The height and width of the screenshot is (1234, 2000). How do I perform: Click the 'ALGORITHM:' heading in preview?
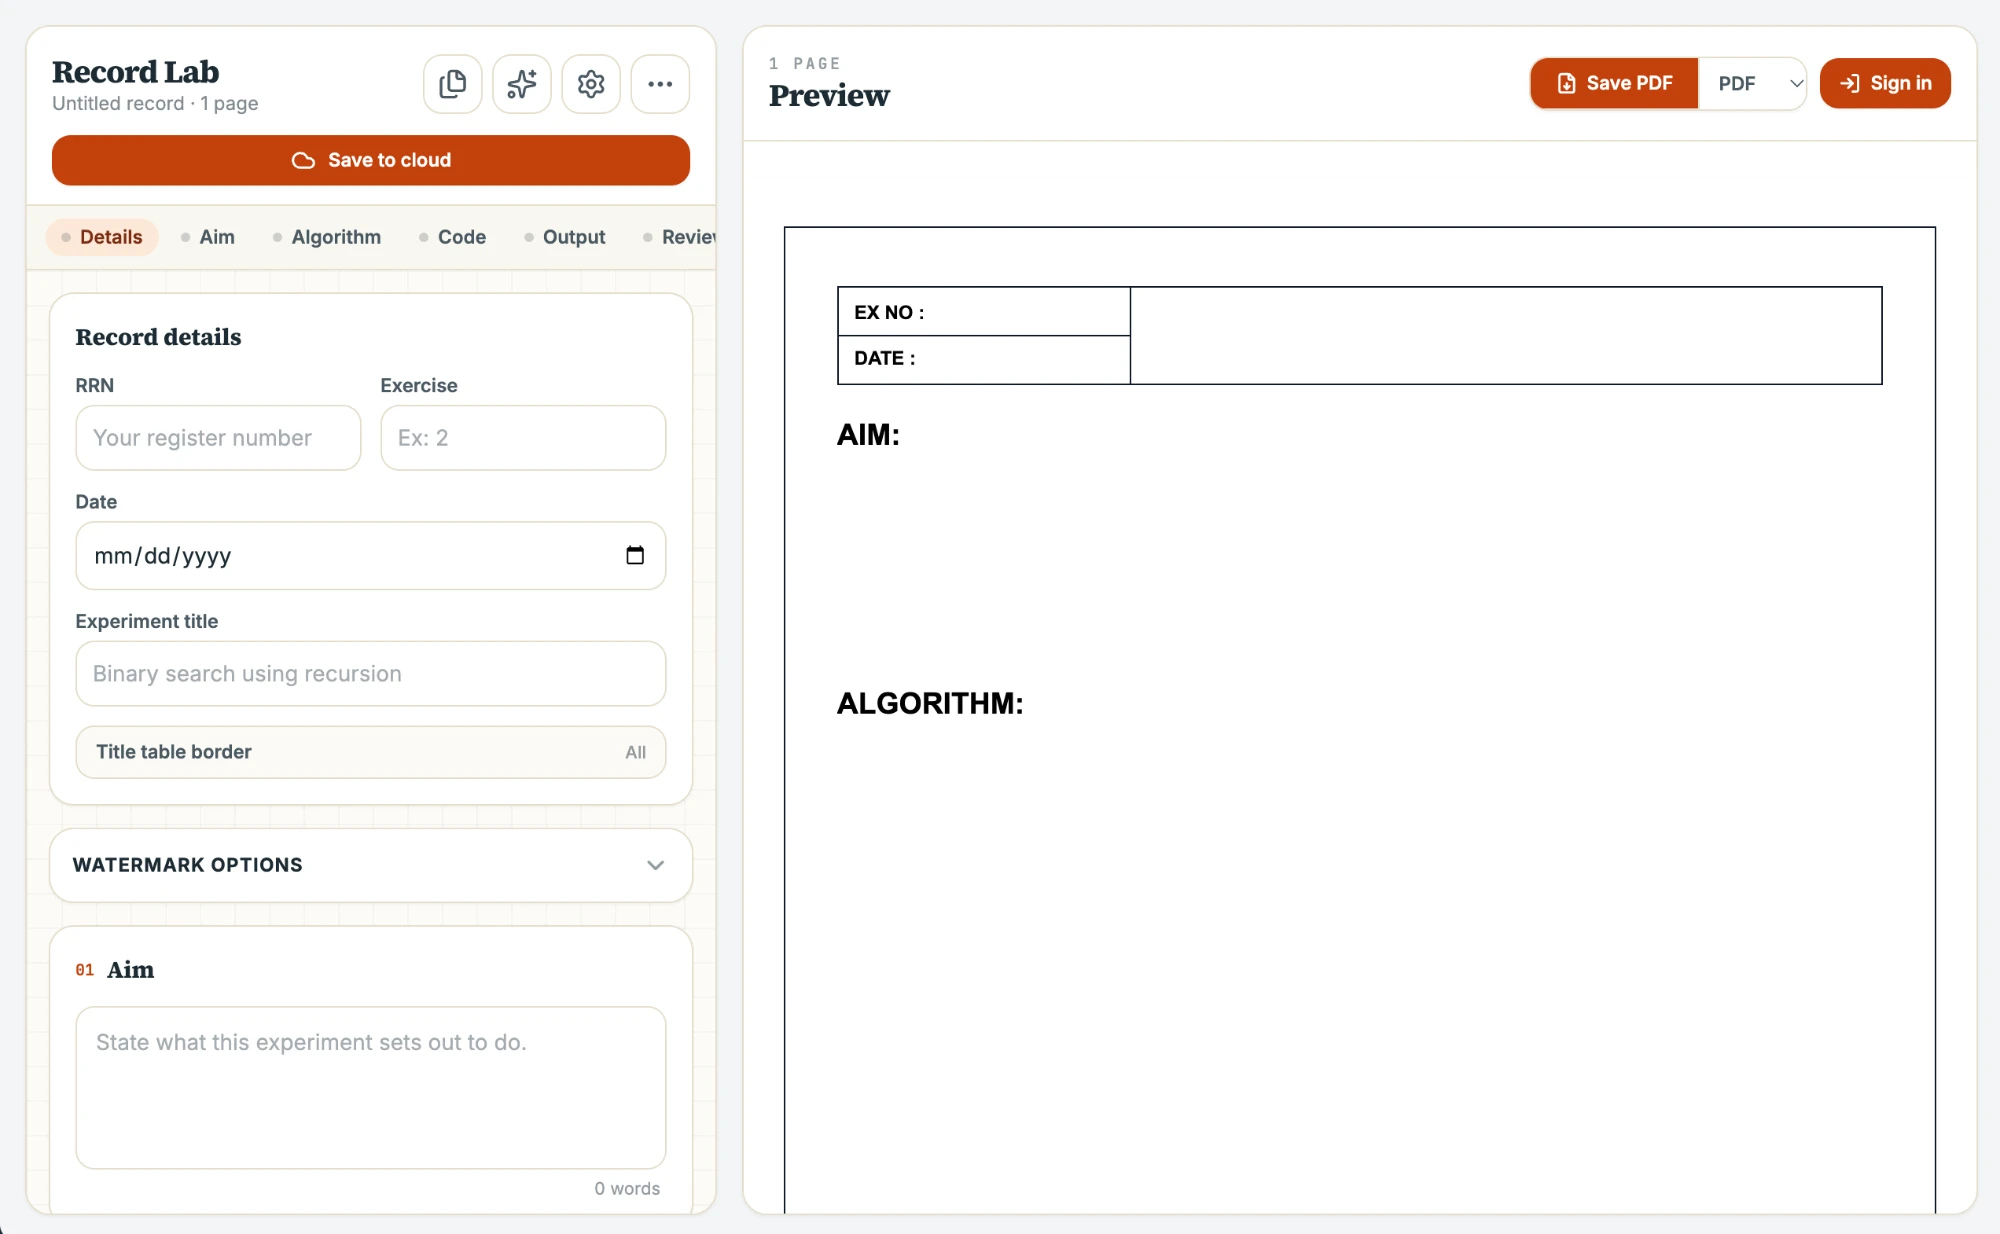tap(930, 703)
